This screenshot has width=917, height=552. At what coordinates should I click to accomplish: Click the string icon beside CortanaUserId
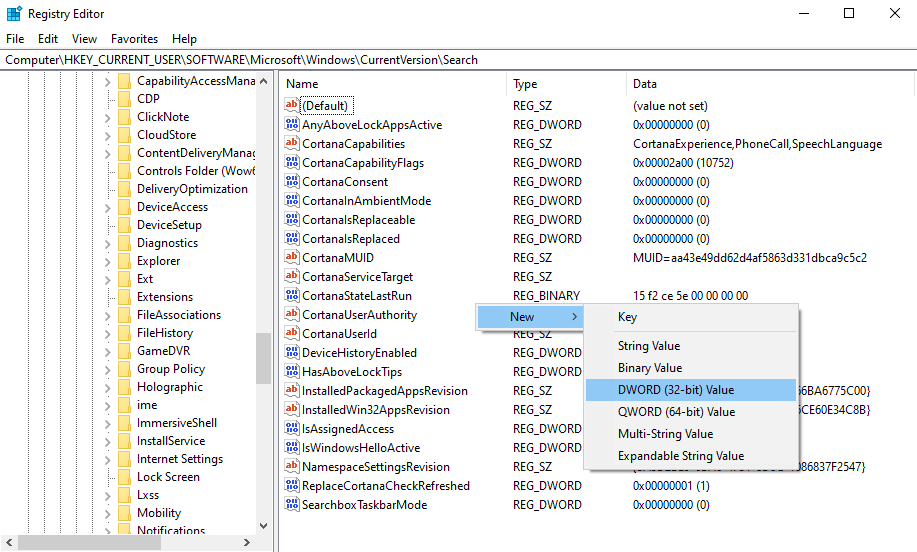[x=291, y=333]
